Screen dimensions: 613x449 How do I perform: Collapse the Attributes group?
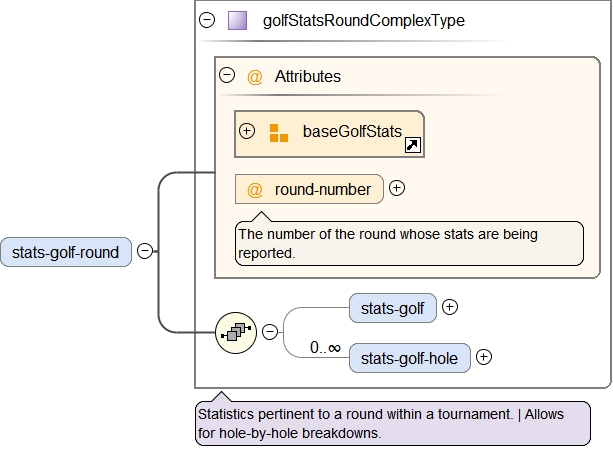[227, 76]
